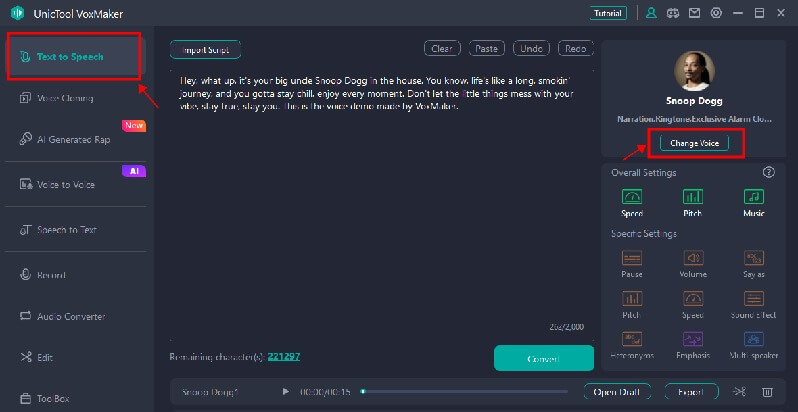This screenshot has height=412, width=798.
Task: Open the Multi-speaker tool
Action: (x=754, y=345)
